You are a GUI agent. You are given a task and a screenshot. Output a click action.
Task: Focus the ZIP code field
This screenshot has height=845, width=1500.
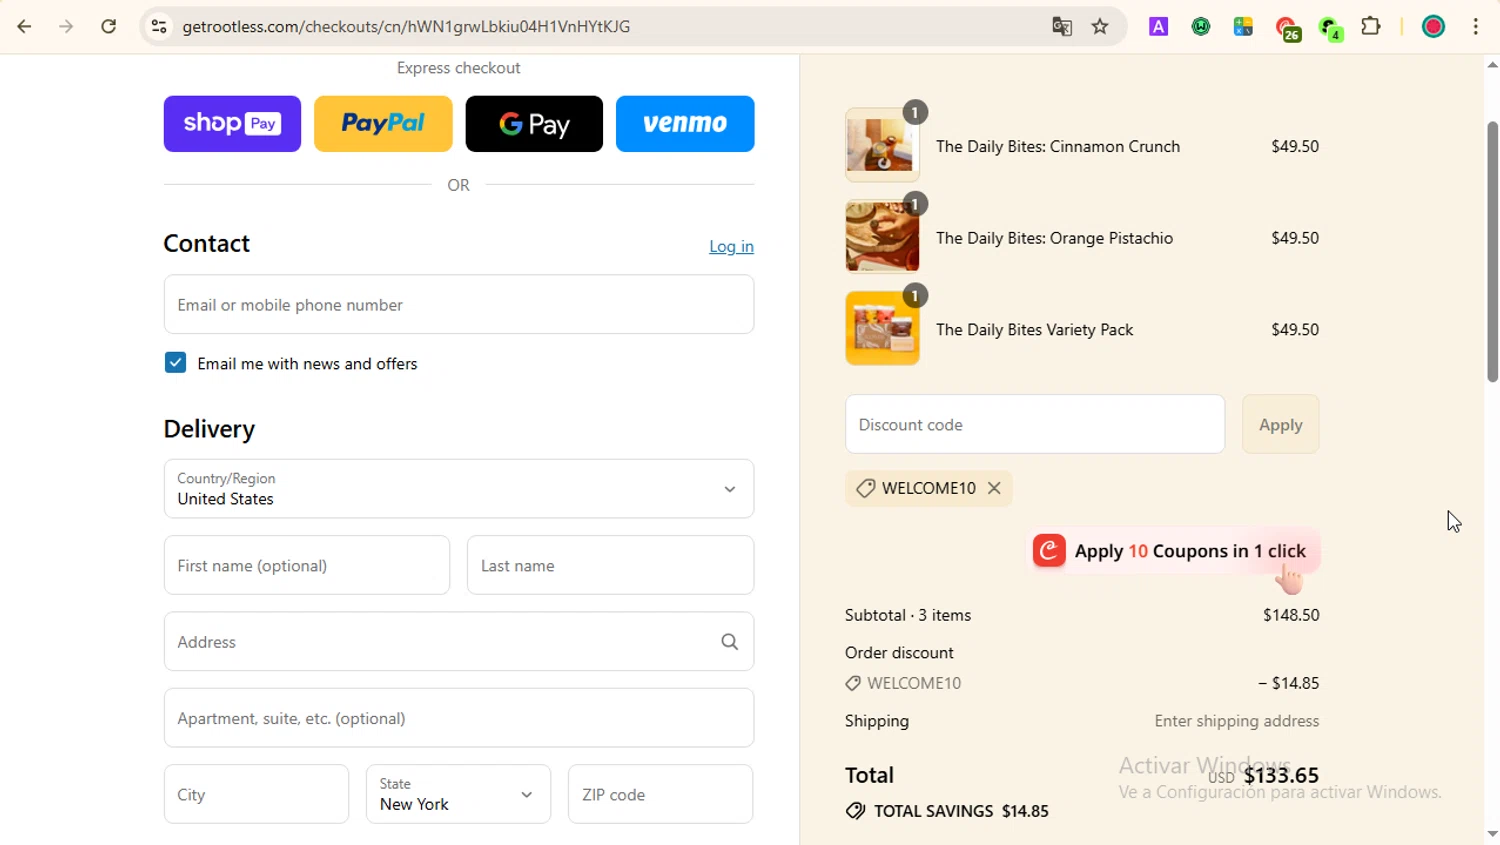pyautogui.click(x=660, y=794)
